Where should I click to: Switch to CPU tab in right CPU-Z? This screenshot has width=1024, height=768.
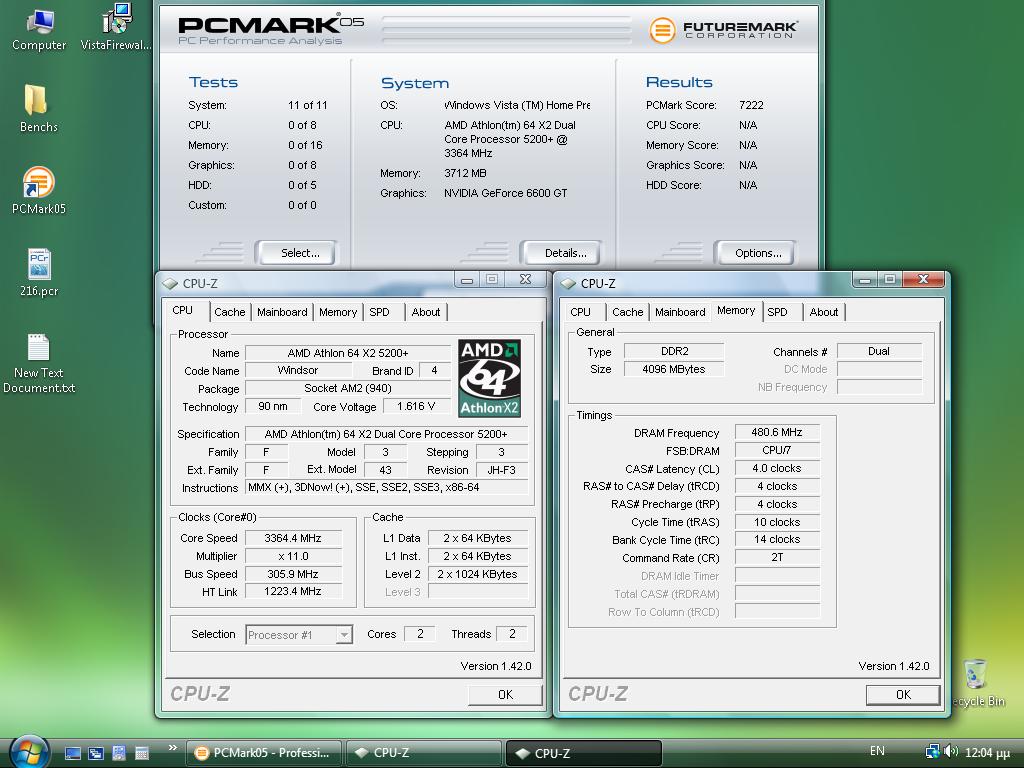pyautogui.click(x=580, y=312)
